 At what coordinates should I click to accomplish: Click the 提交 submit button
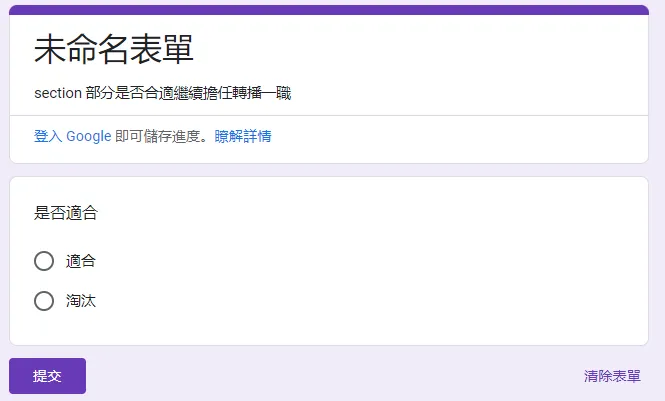[x=48, y=376]
